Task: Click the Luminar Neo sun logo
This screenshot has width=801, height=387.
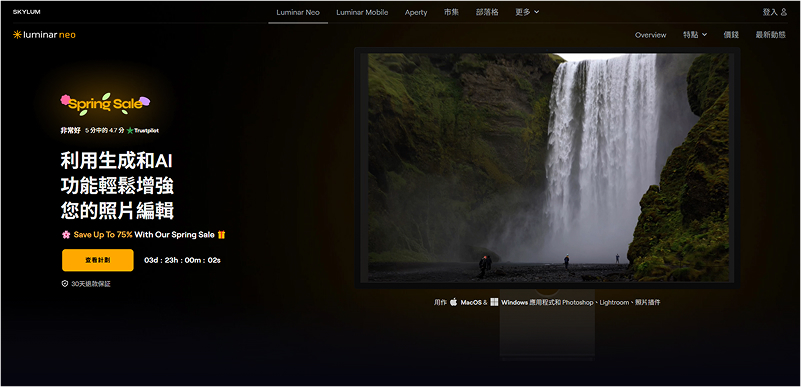Action: pyautogui.click(x=17, y=35)
